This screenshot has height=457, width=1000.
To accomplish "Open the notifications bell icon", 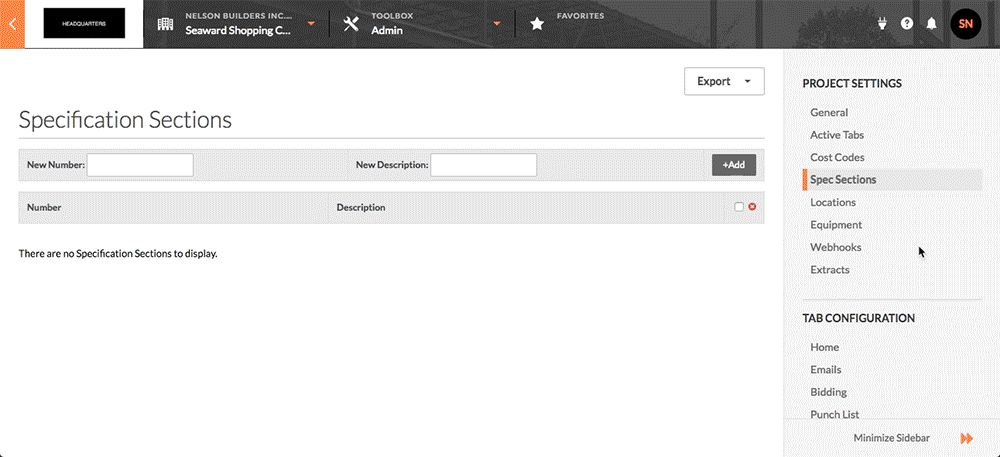I will click(x=931, y=24).
